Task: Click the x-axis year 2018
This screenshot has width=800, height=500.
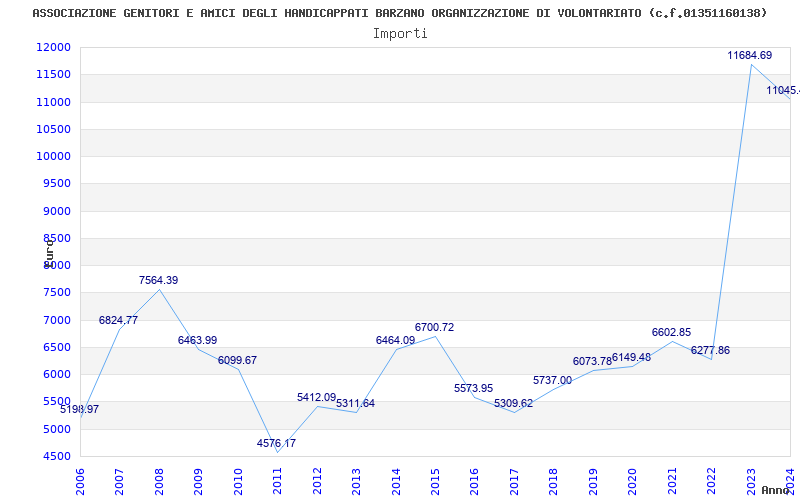Action: pyautogui.click(x=554, y=481)
